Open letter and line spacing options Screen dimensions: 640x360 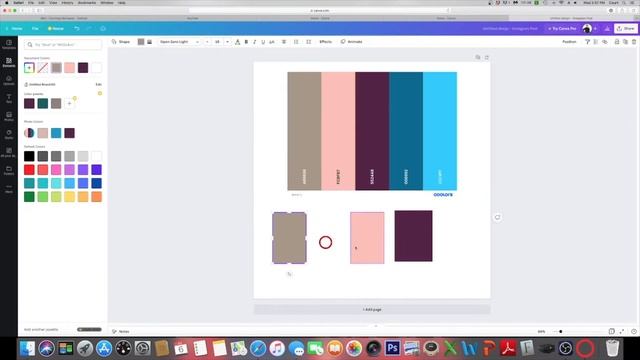coord(309,42)
